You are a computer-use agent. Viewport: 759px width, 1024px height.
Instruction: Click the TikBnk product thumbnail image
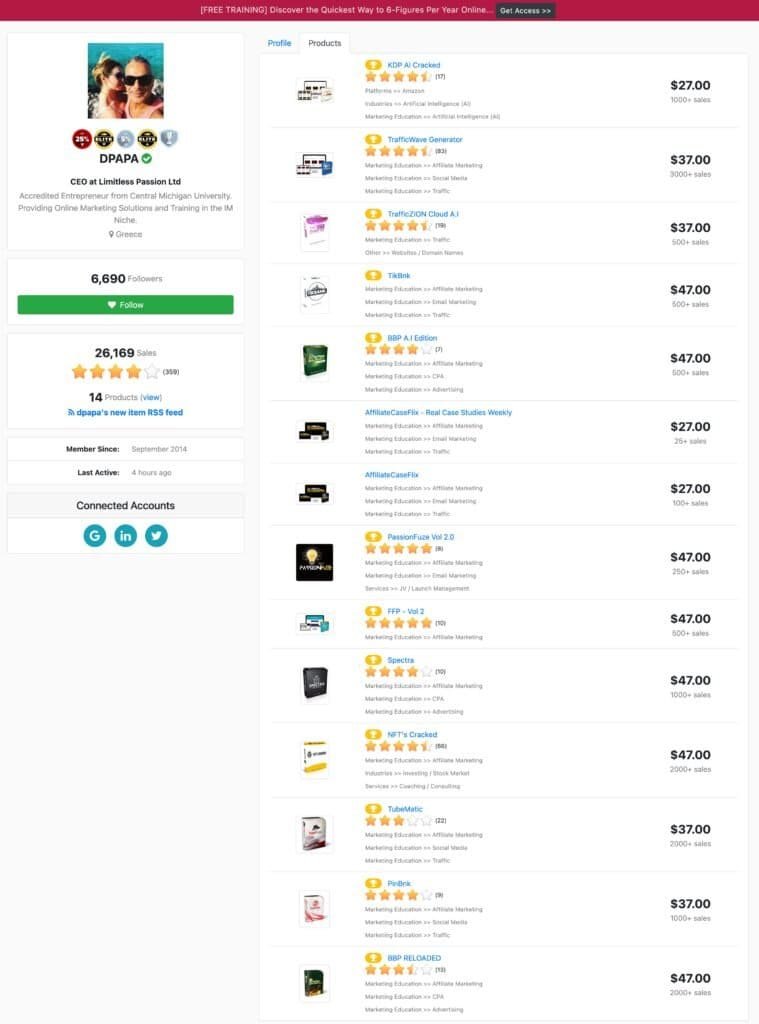pos(315,293)
